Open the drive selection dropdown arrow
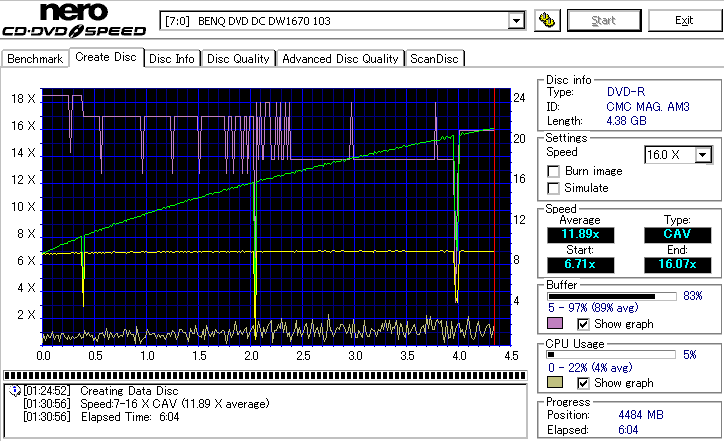724x441 pixels. [x=516, y=21]
